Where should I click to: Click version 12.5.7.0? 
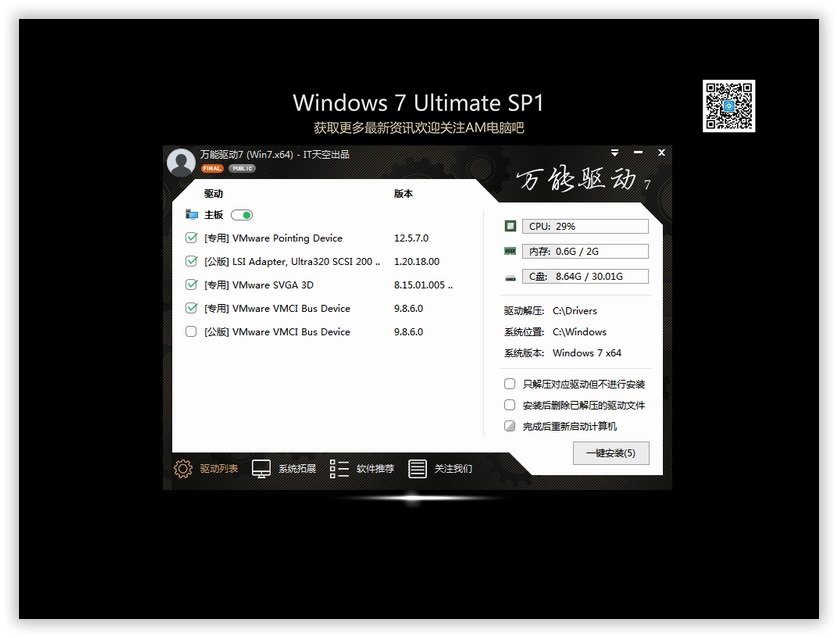(411, 238)
